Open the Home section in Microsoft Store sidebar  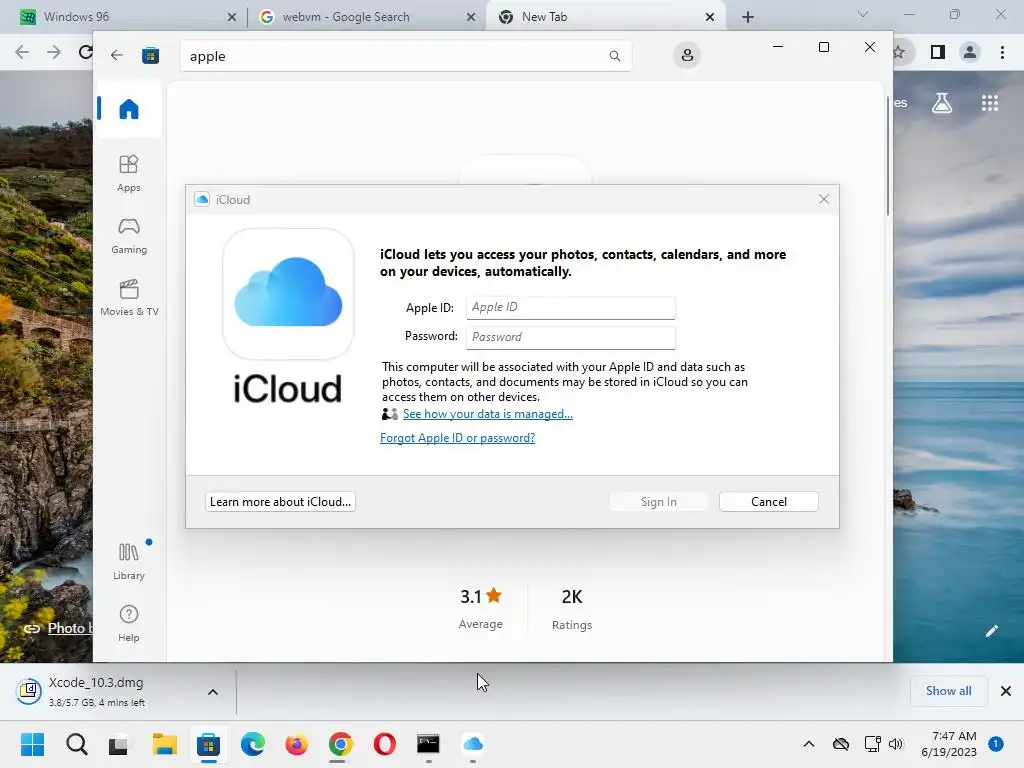pos(129,109)
